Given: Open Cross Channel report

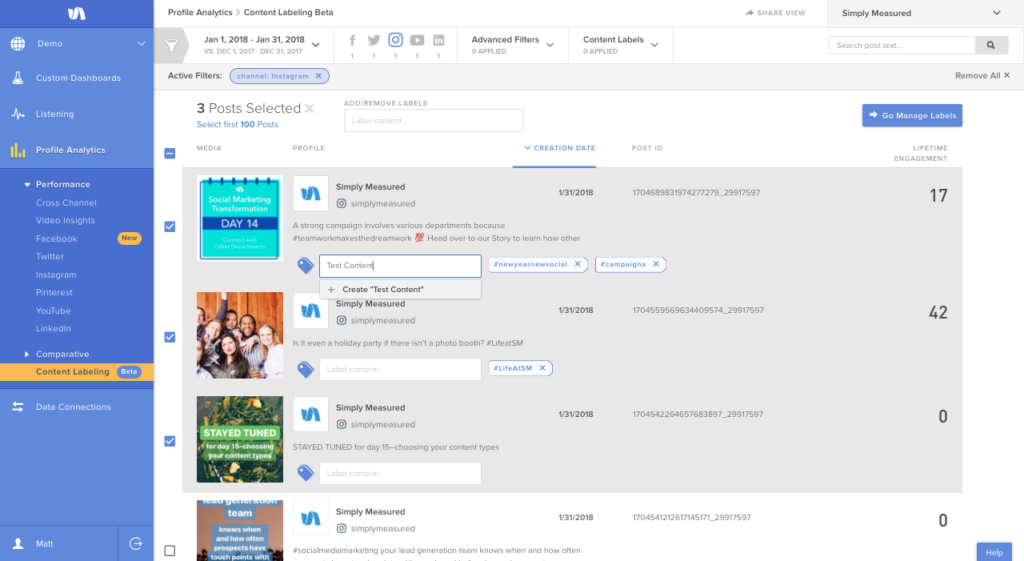Looking at the screenshot, I should [66, 203].
